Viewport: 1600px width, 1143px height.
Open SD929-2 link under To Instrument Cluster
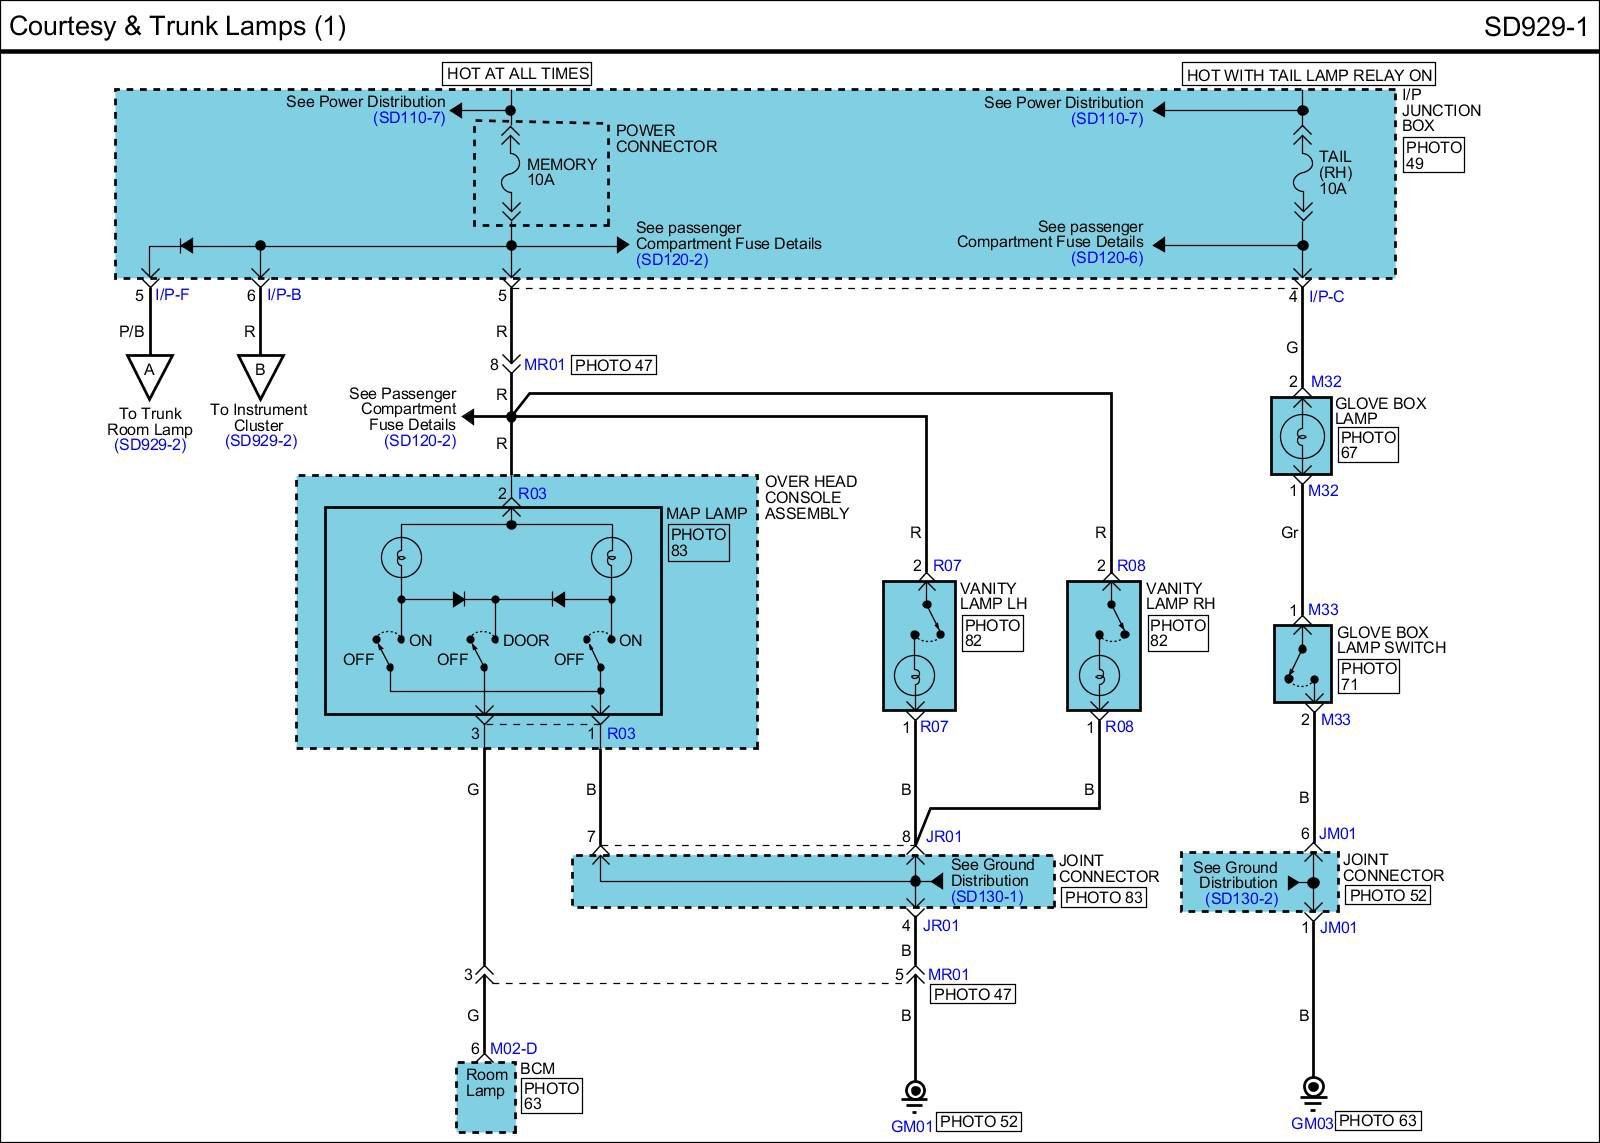coord(260,441)
